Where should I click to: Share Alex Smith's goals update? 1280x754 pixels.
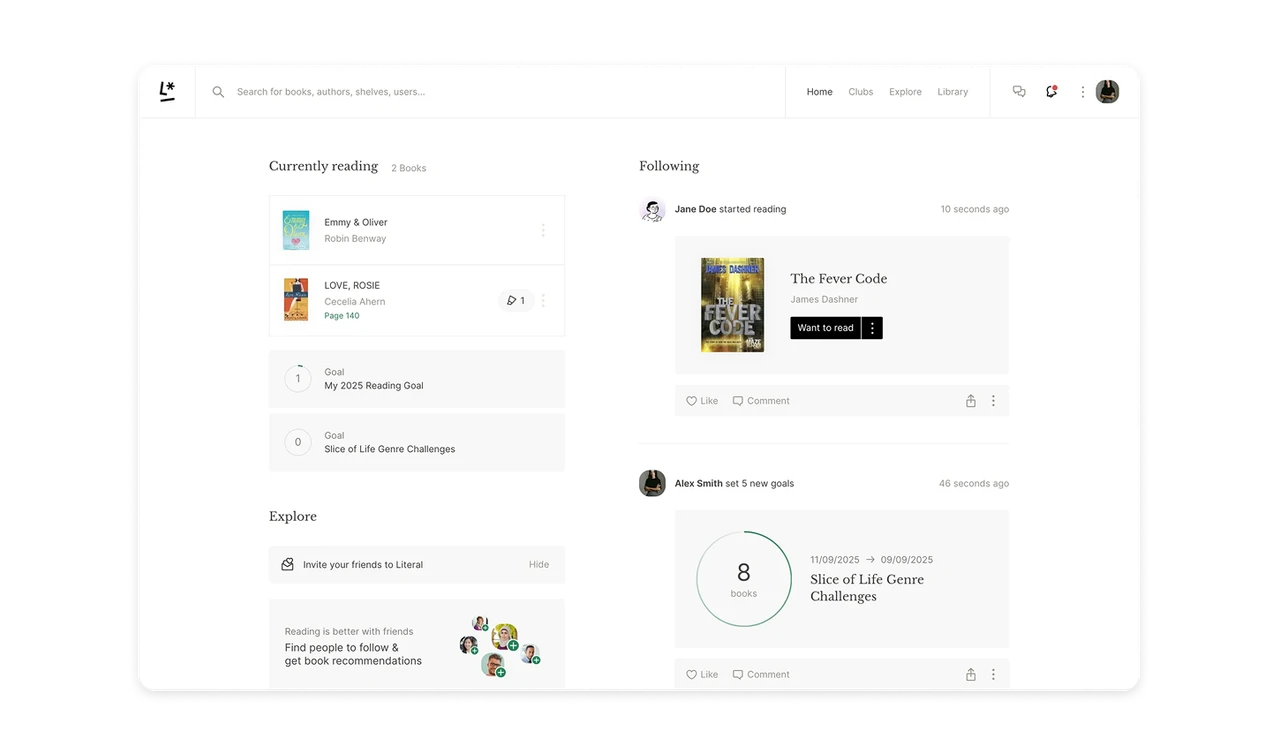point(970,674)
